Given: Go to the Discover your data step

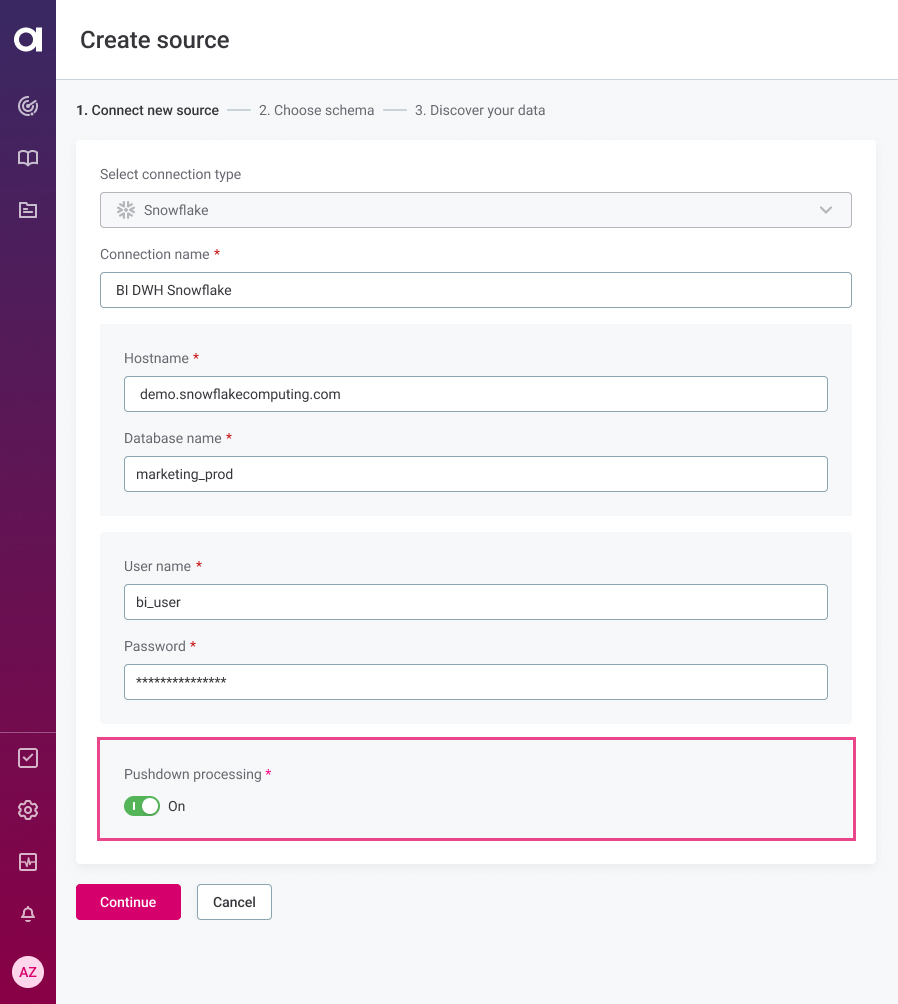Looking at the screenshot, I should 480,110.
